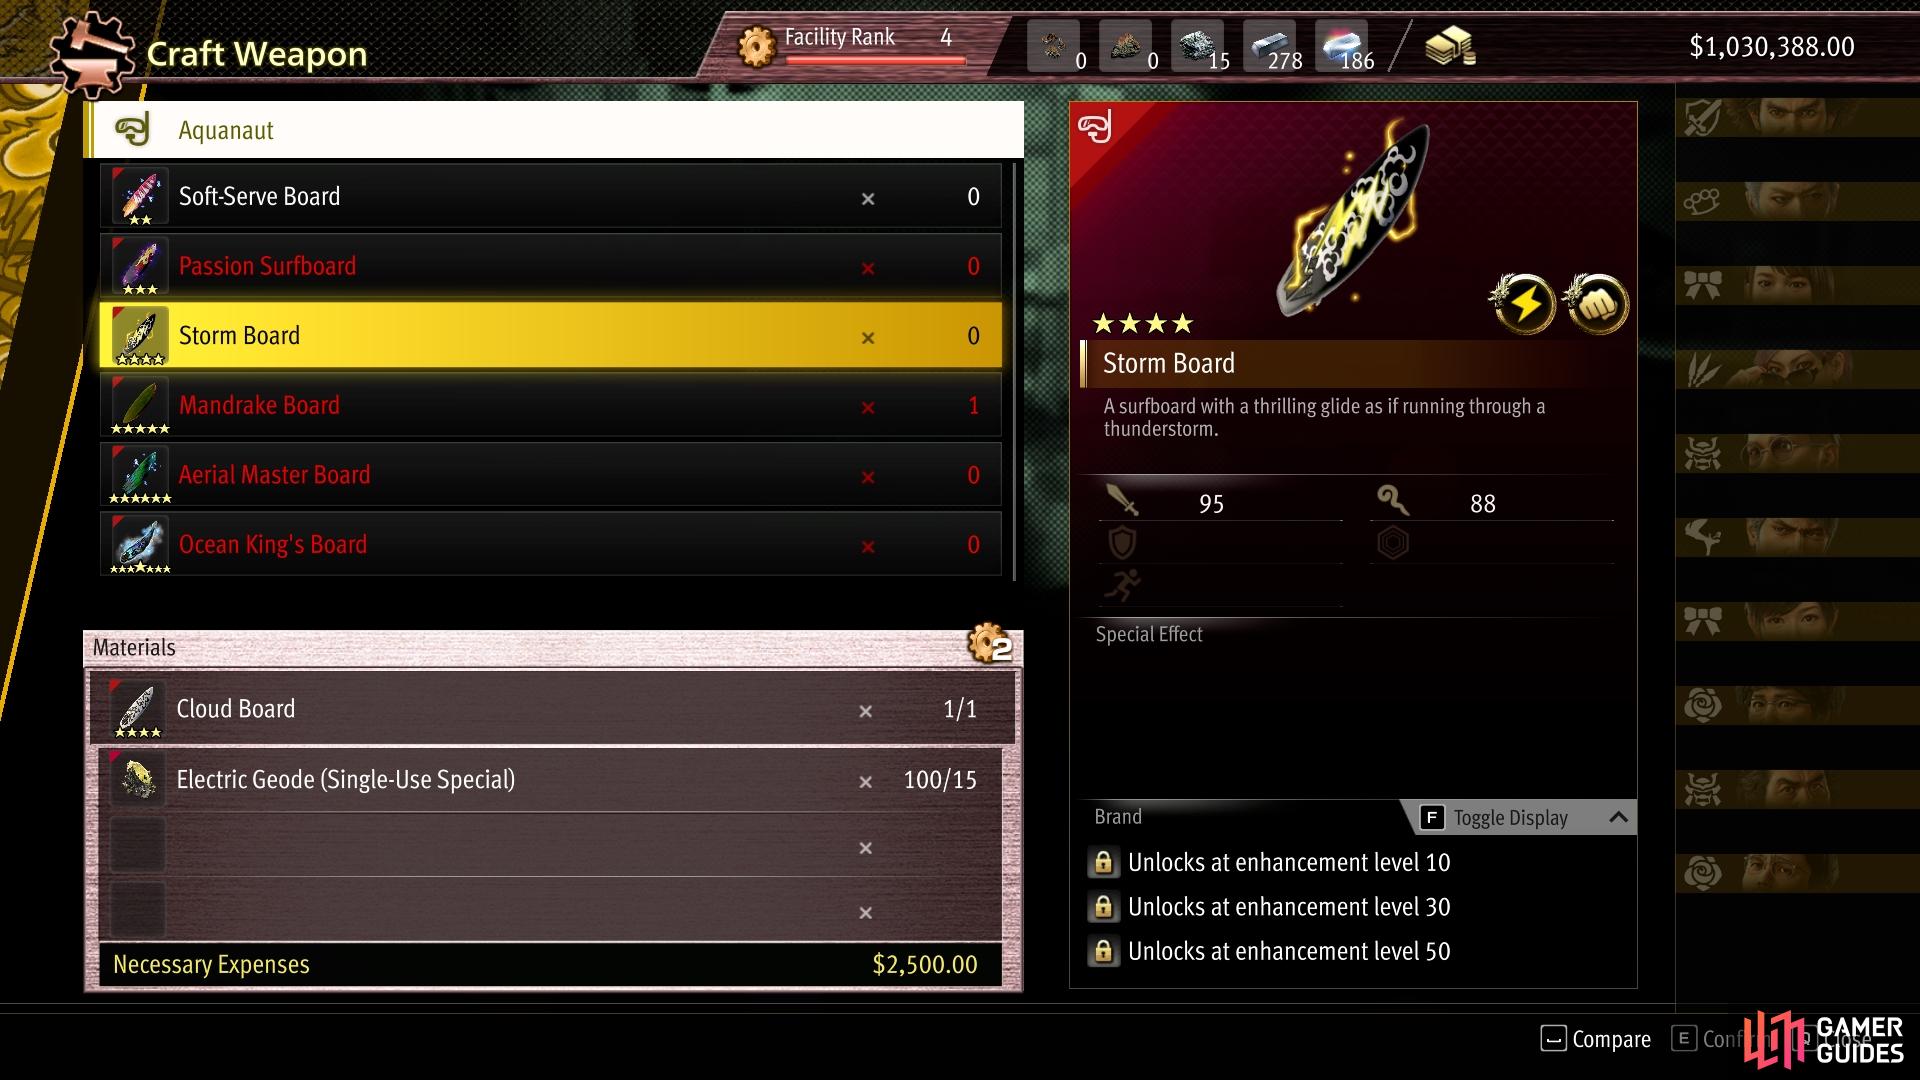1920x1080 pixels.
Task: Click the Aquanaut goggles job icon
Action: pos(133,130)
